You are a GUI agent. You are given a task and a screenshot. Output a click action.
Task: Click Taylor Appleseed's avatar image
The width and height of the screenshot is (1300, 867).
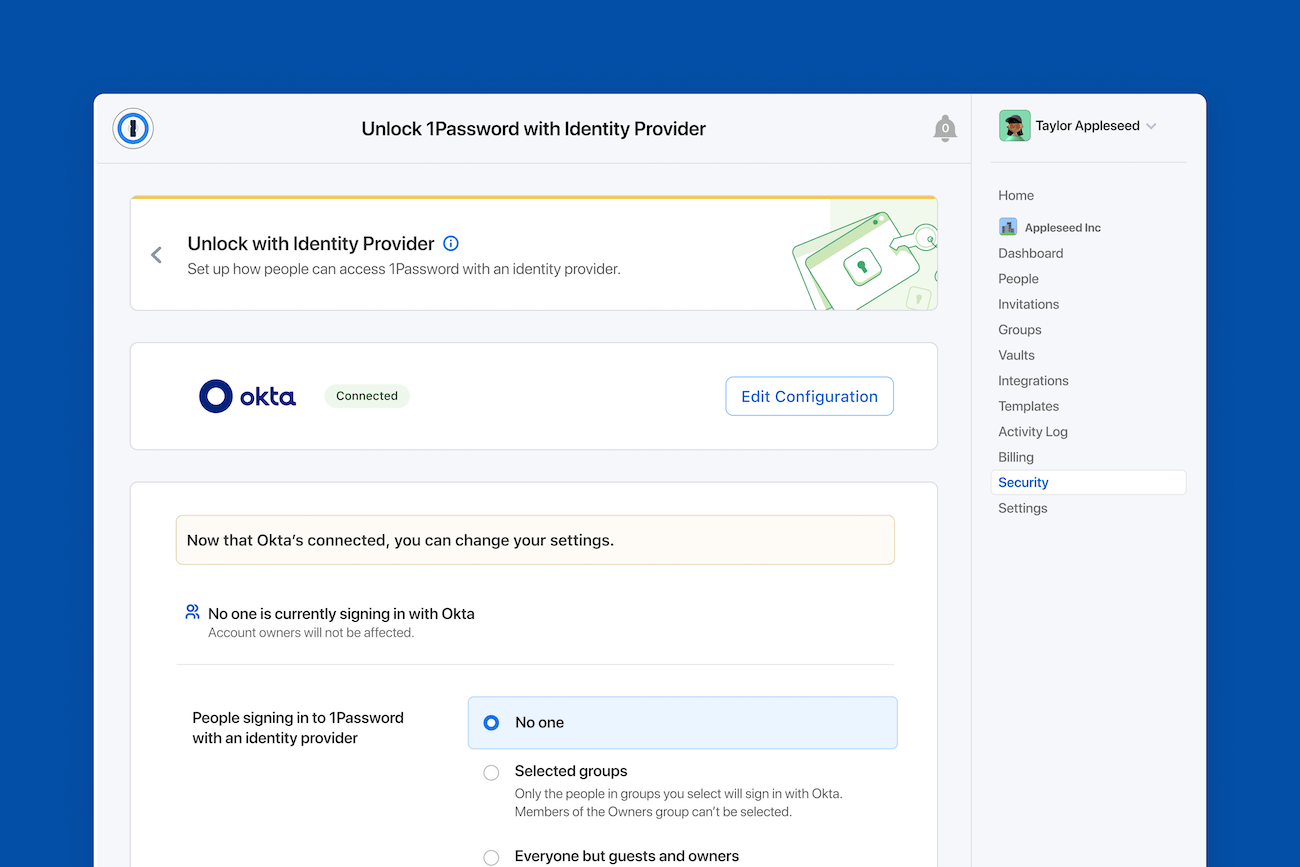click(x=1014, y=125)
